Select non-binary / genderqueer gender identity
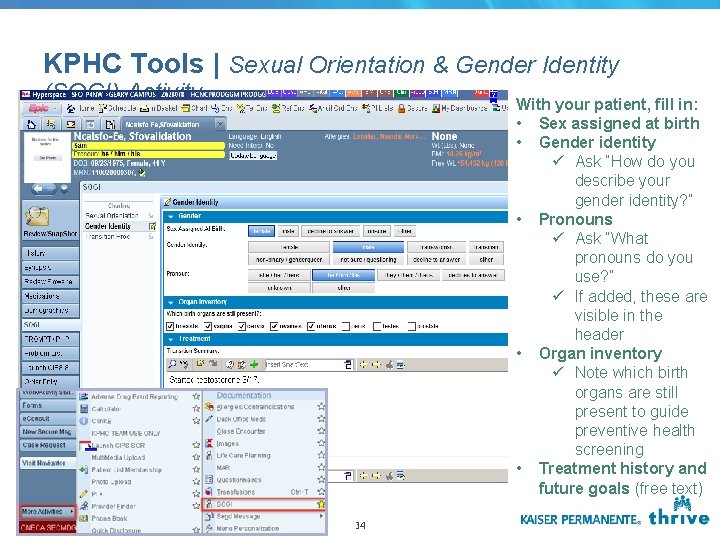The image size is (720, 540). coord(289,259)
